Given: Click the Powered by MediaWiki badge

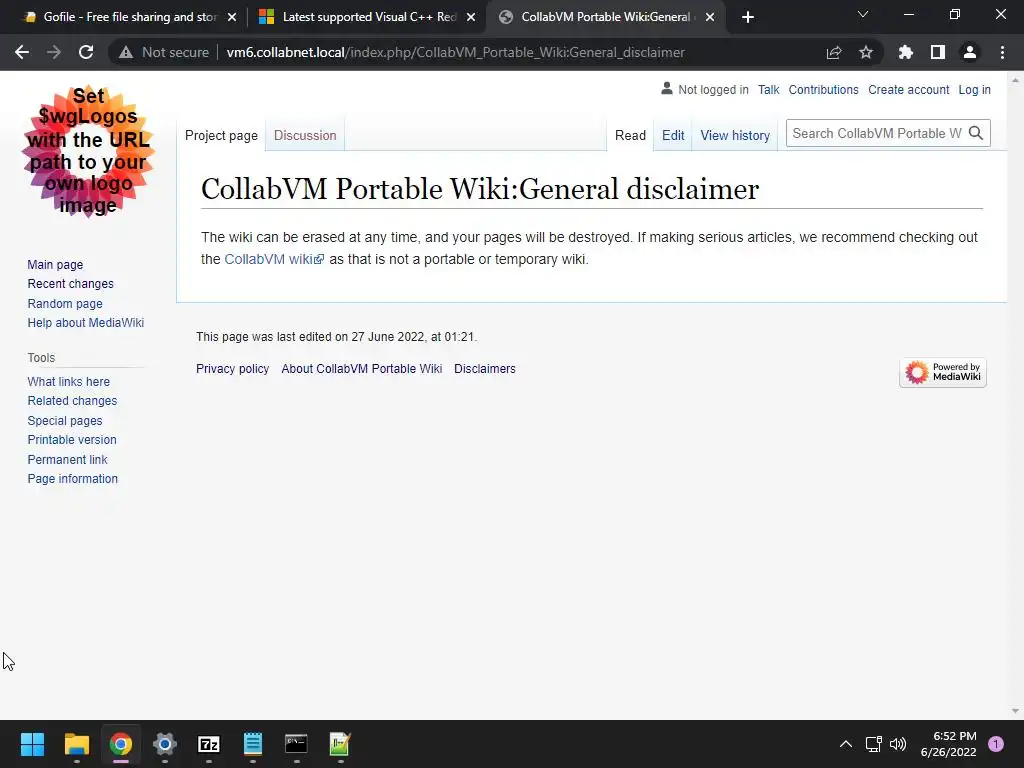Looking at the screenshot, I should coord(942,372).
